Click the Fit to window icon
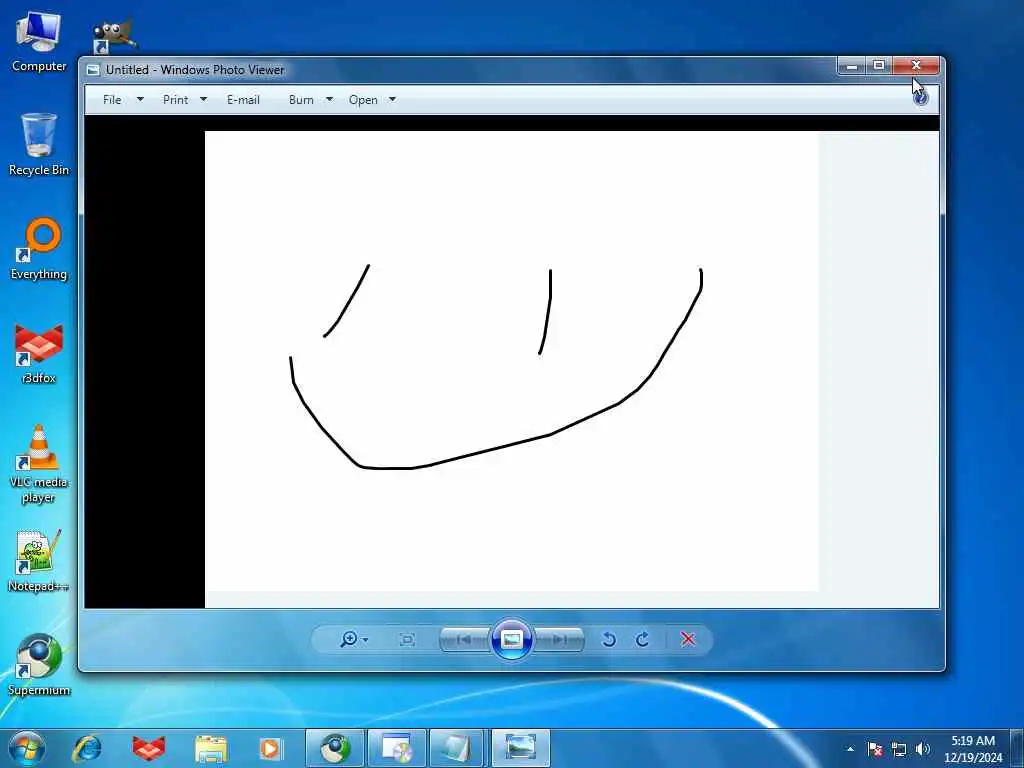This screenshot has width=1024, height=768. coord(407,639)
